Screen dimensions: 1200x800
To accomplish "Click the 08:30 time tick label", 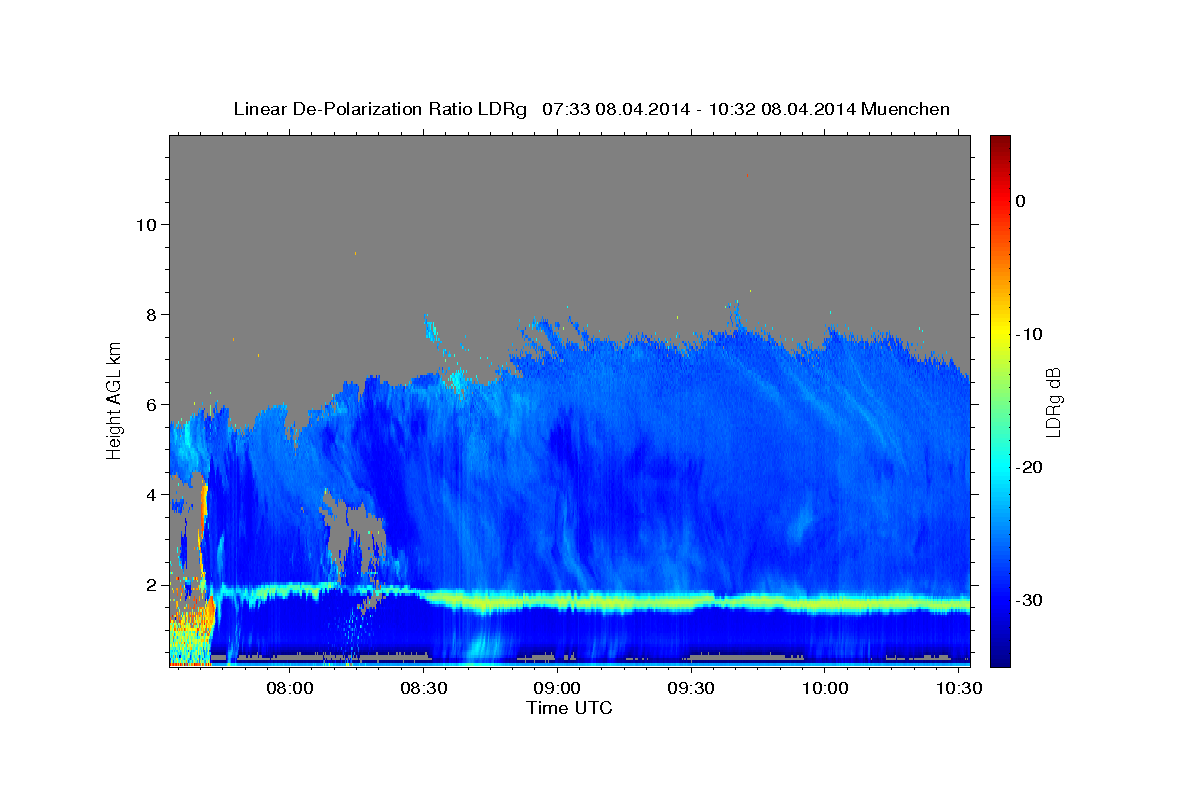I will (x=424, y=689).
